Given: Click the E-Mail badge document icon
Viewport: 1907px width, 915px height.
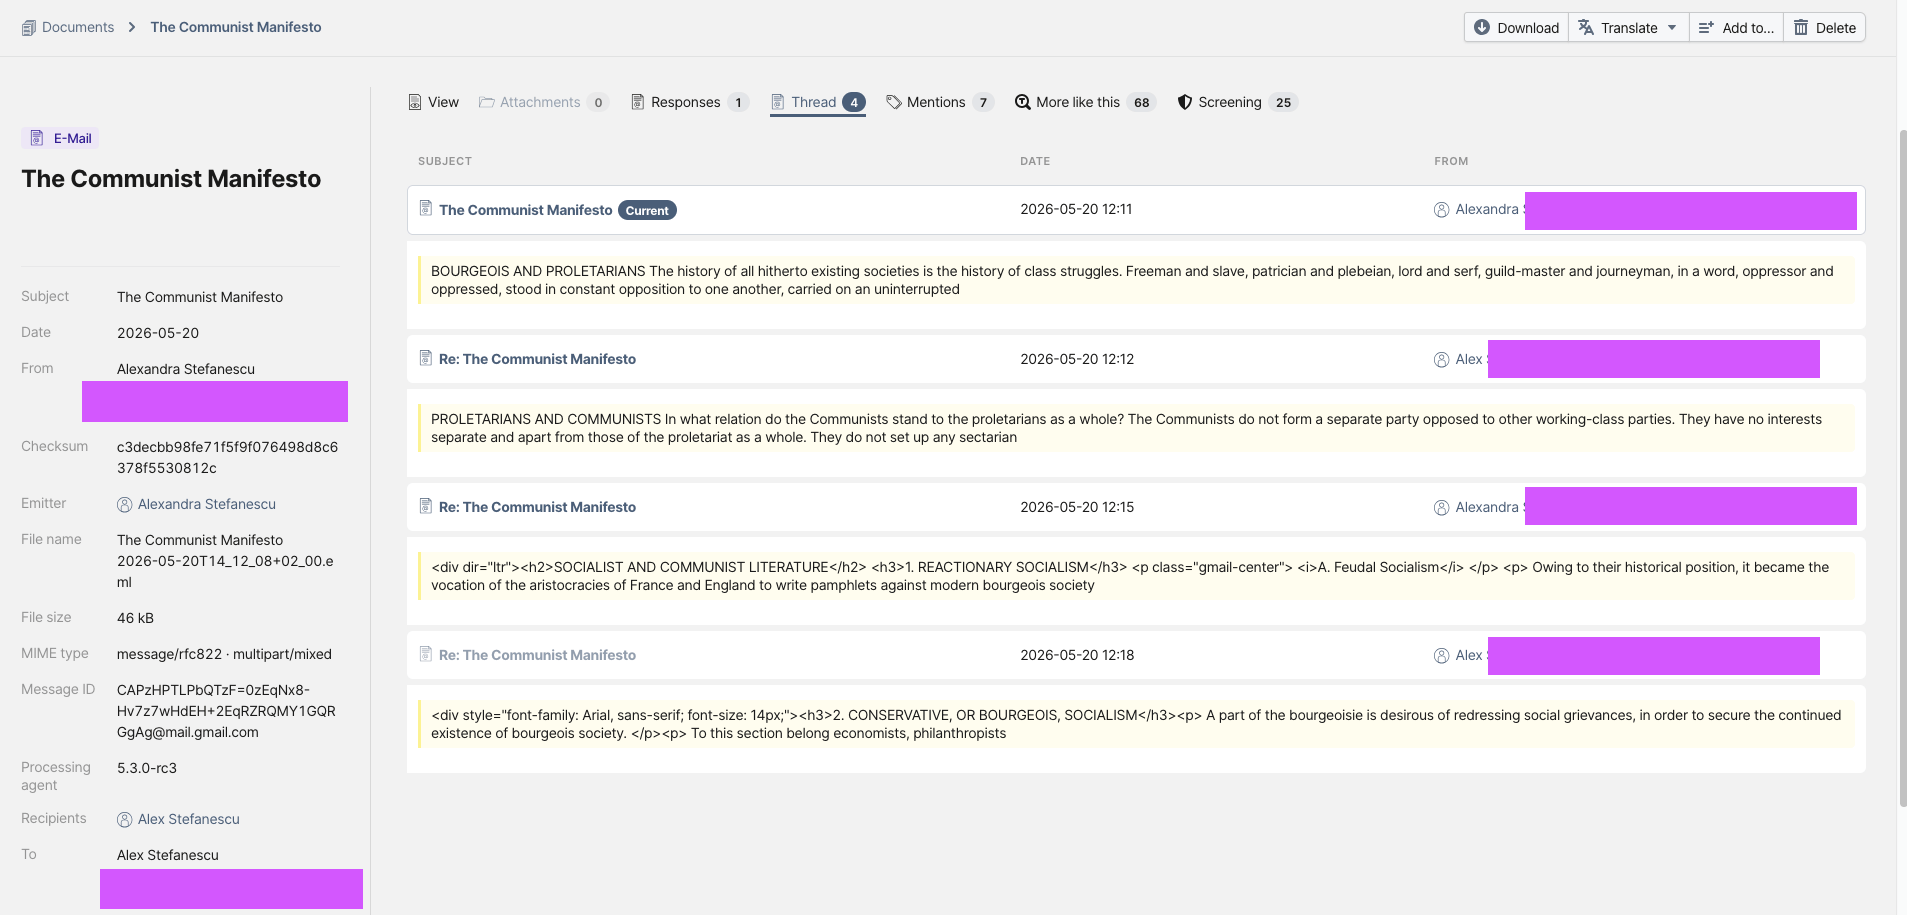Looking at the screenshot, I should point(37,138).
